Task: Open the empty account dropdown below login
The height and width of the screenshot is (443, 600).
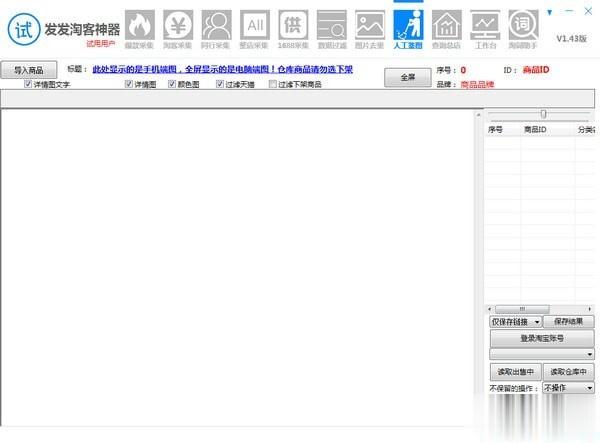Action: [542, 354]
